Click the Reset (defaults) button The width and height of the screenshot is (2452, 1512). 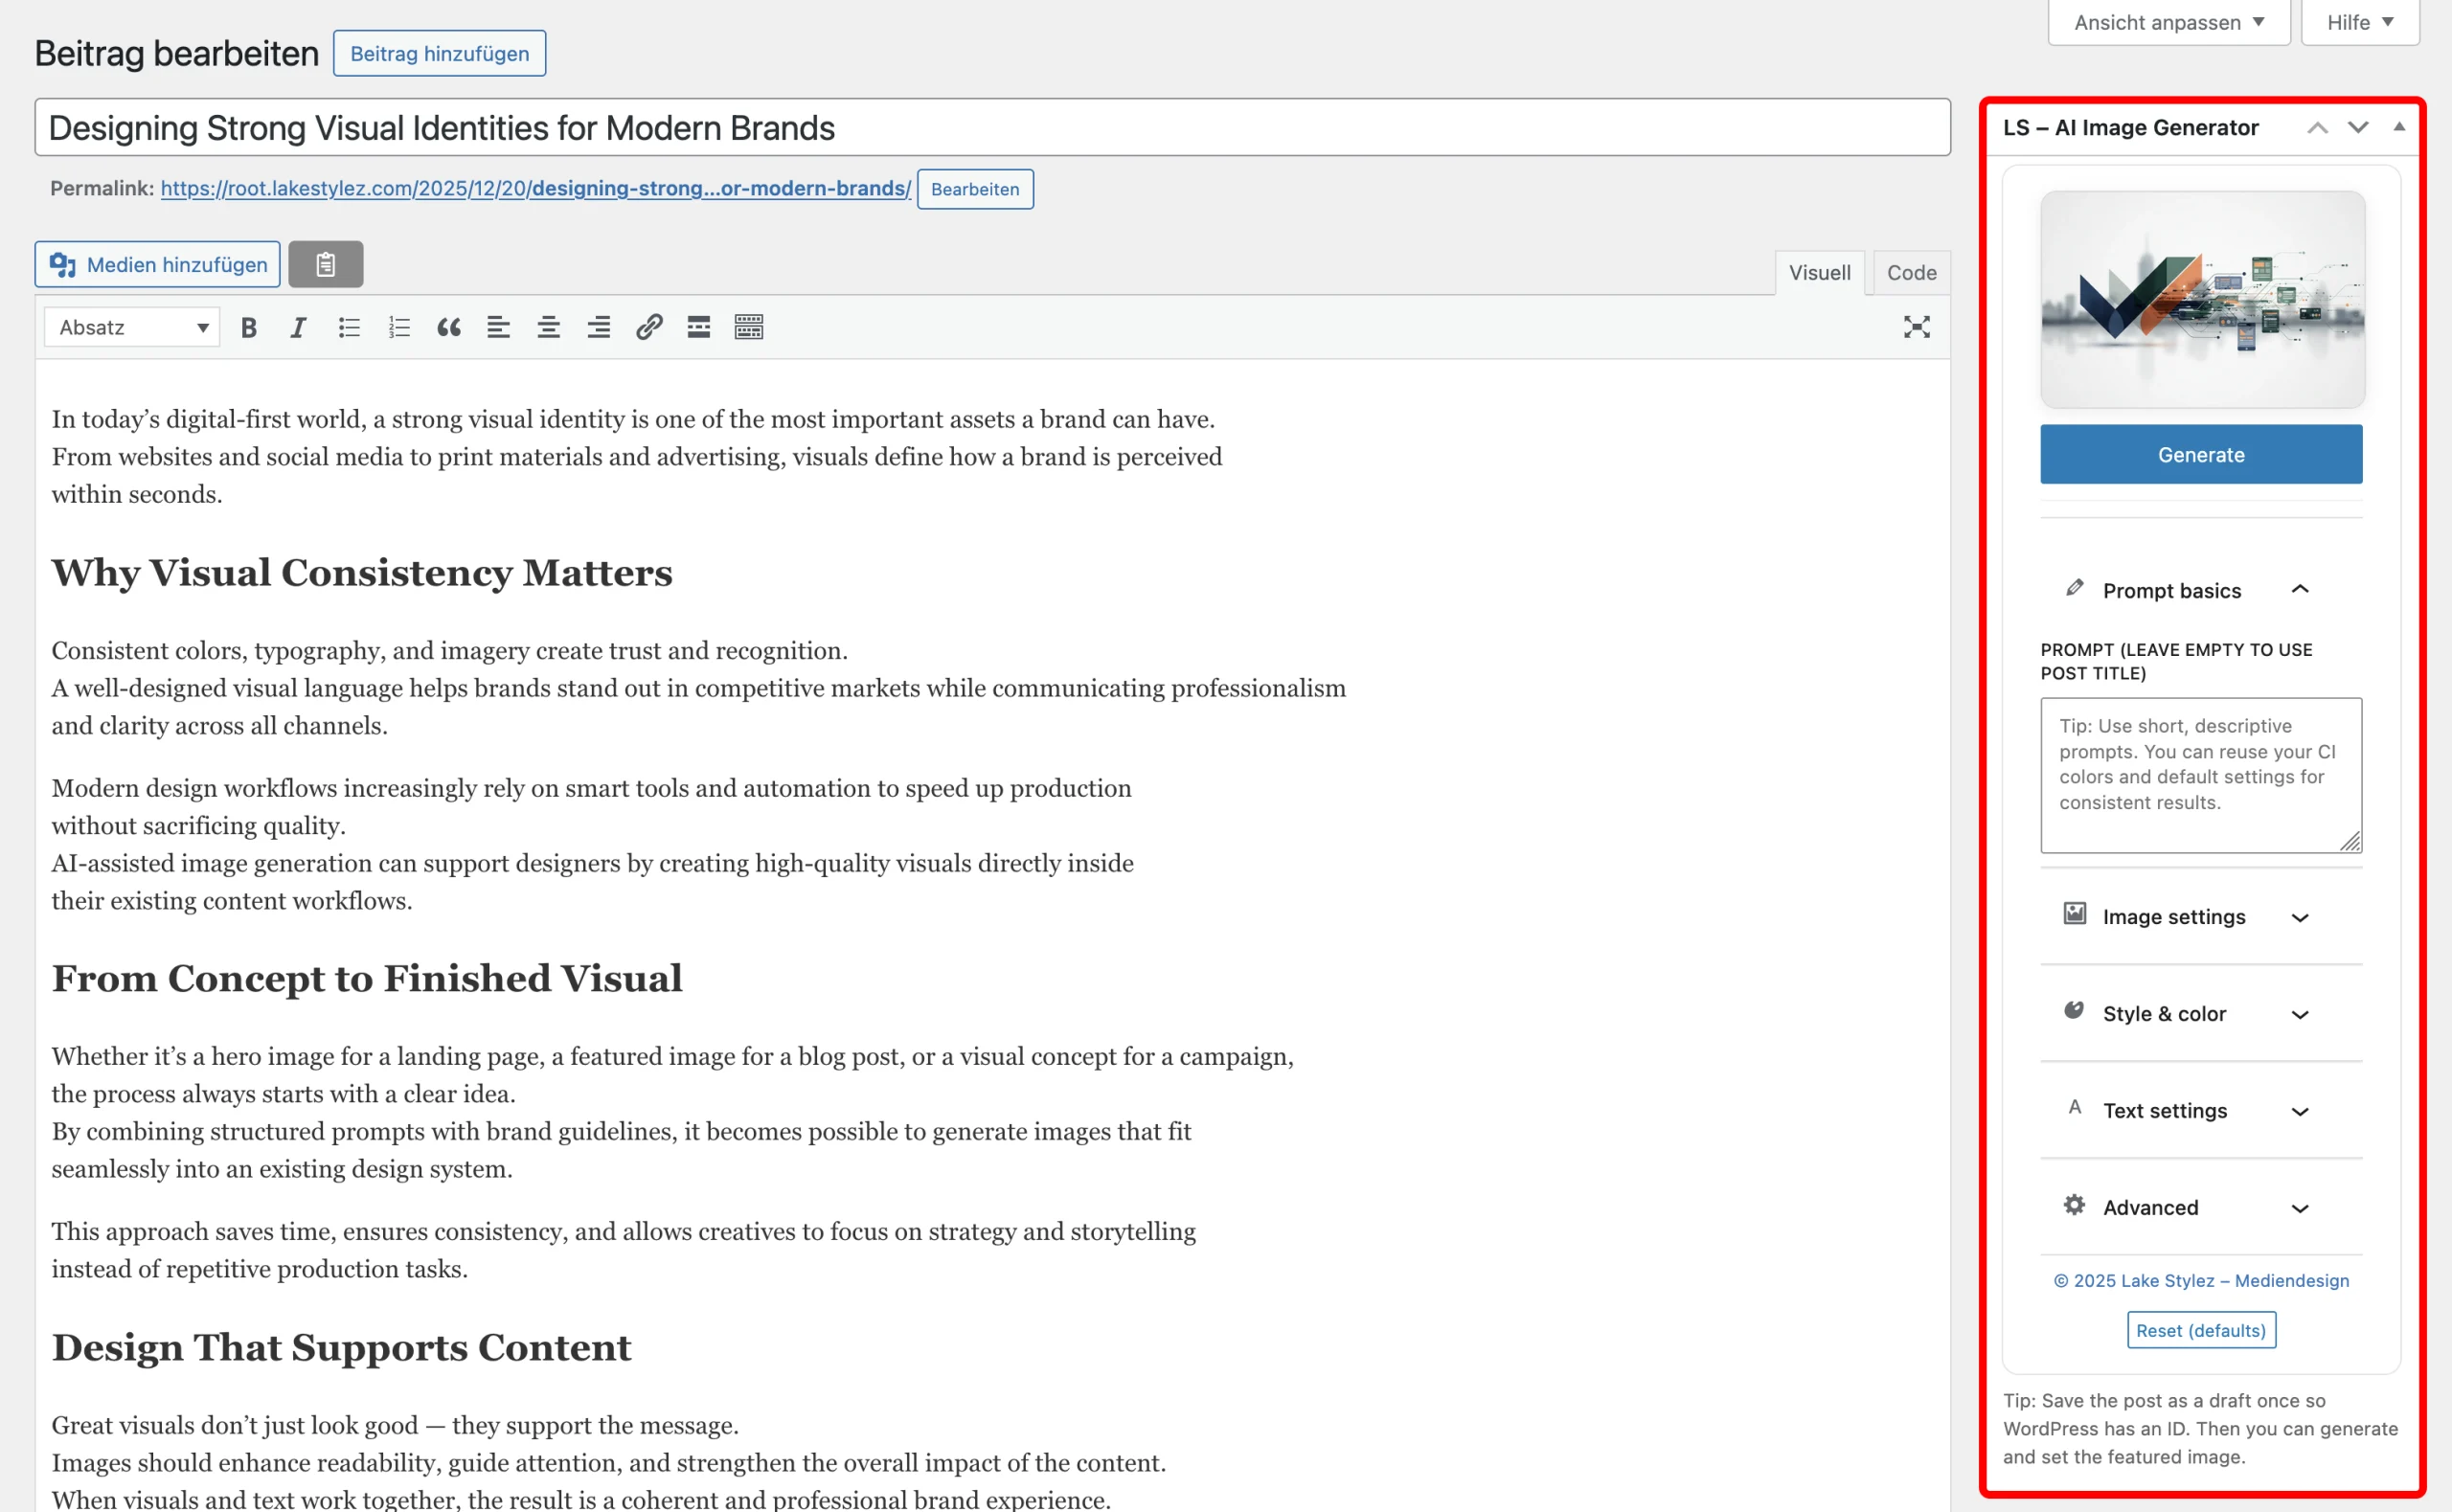(x=2201, y=1330)
